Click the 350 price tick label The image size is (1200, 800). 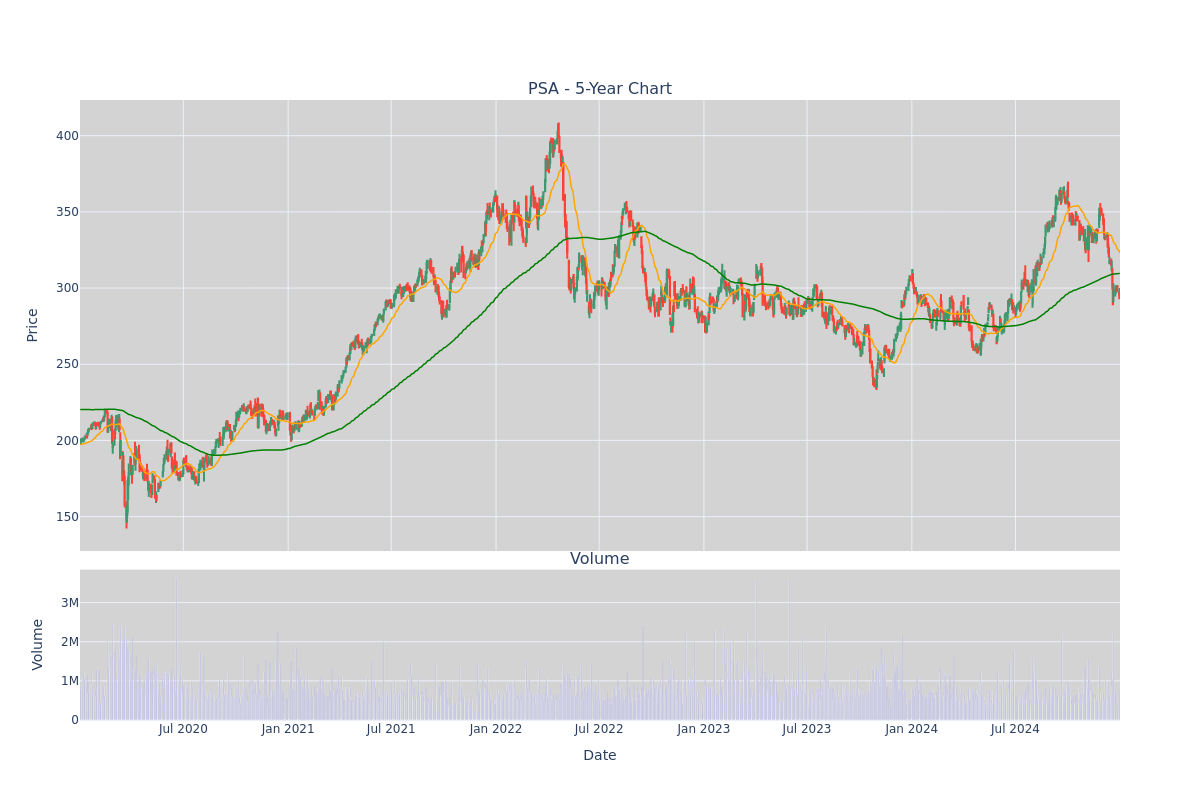(x=67, y=212)
